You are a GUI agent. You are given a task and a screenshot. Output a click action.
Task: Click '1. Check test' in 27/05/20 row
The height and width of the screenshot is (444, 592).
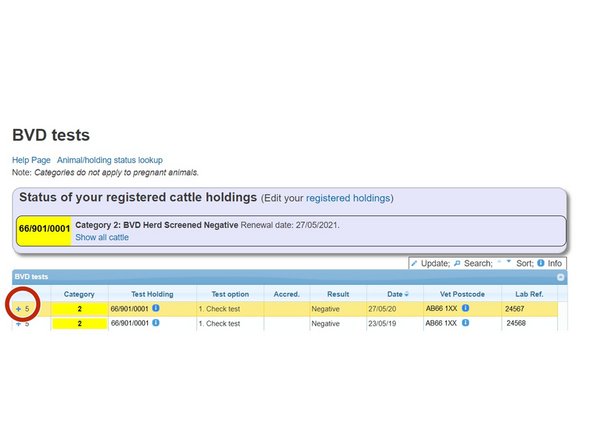coord(219,309)
